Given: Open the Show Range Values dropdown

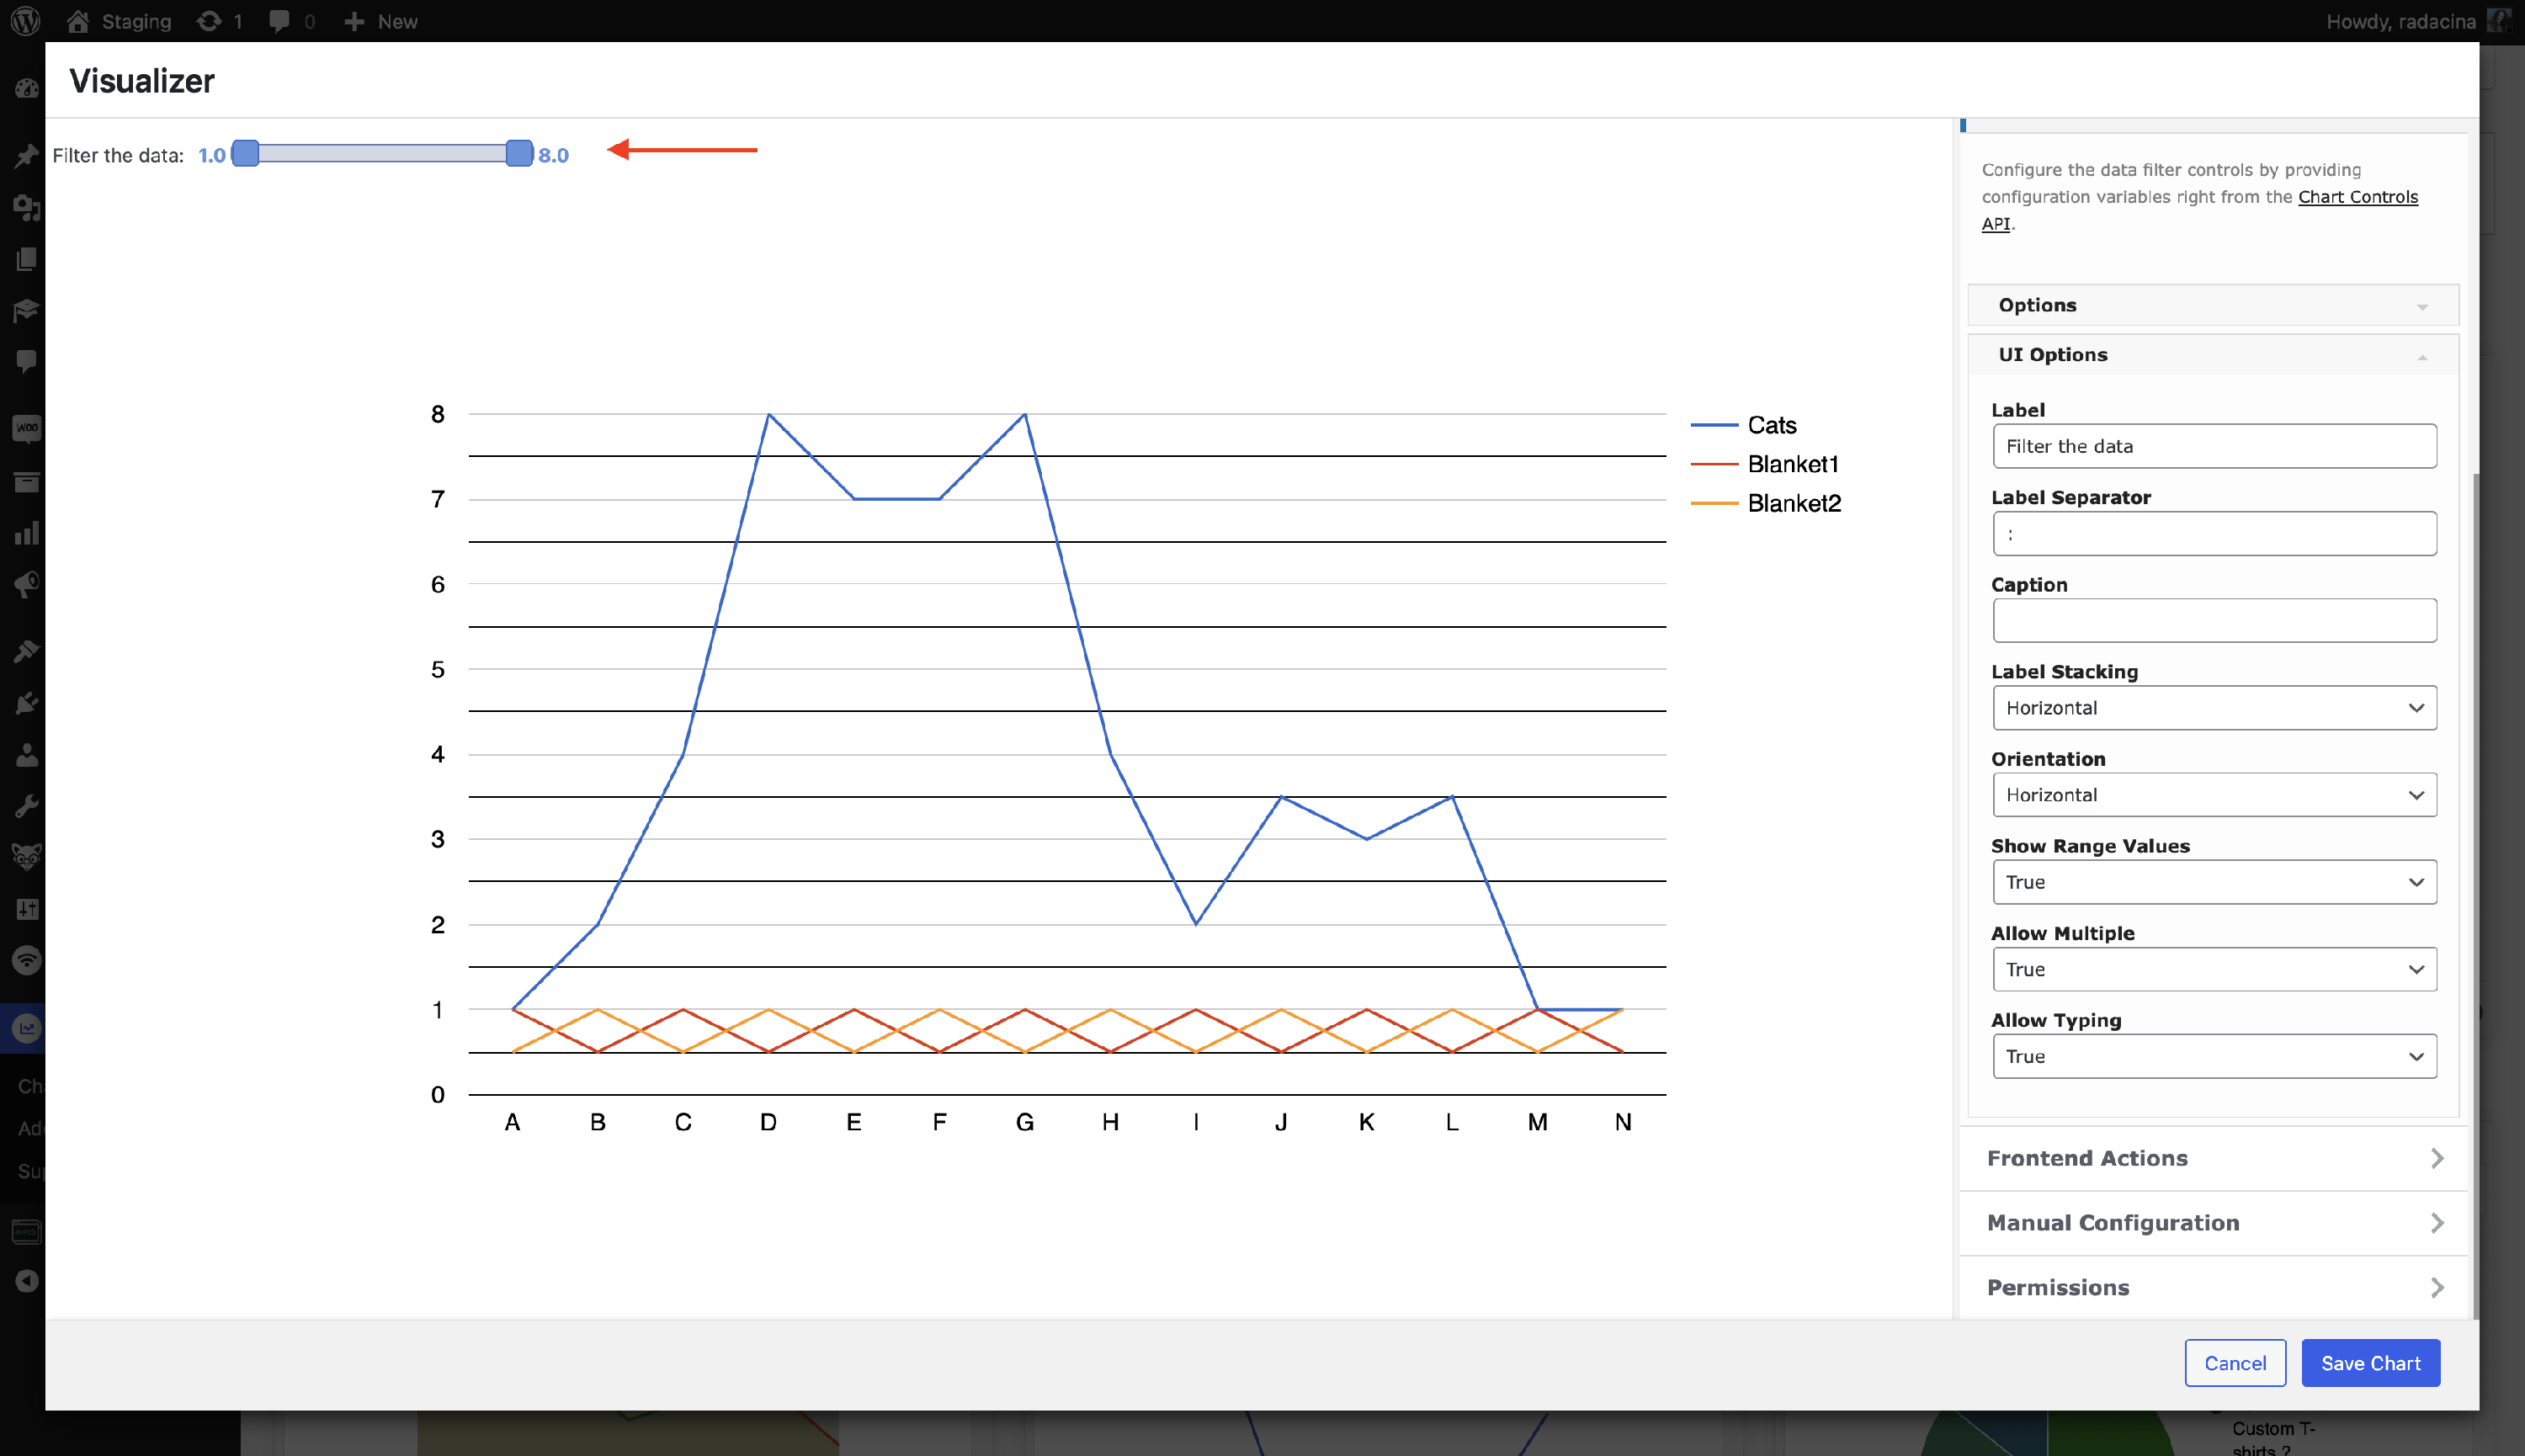Looking at the screenshot, I should click(x=2213, y=882).
